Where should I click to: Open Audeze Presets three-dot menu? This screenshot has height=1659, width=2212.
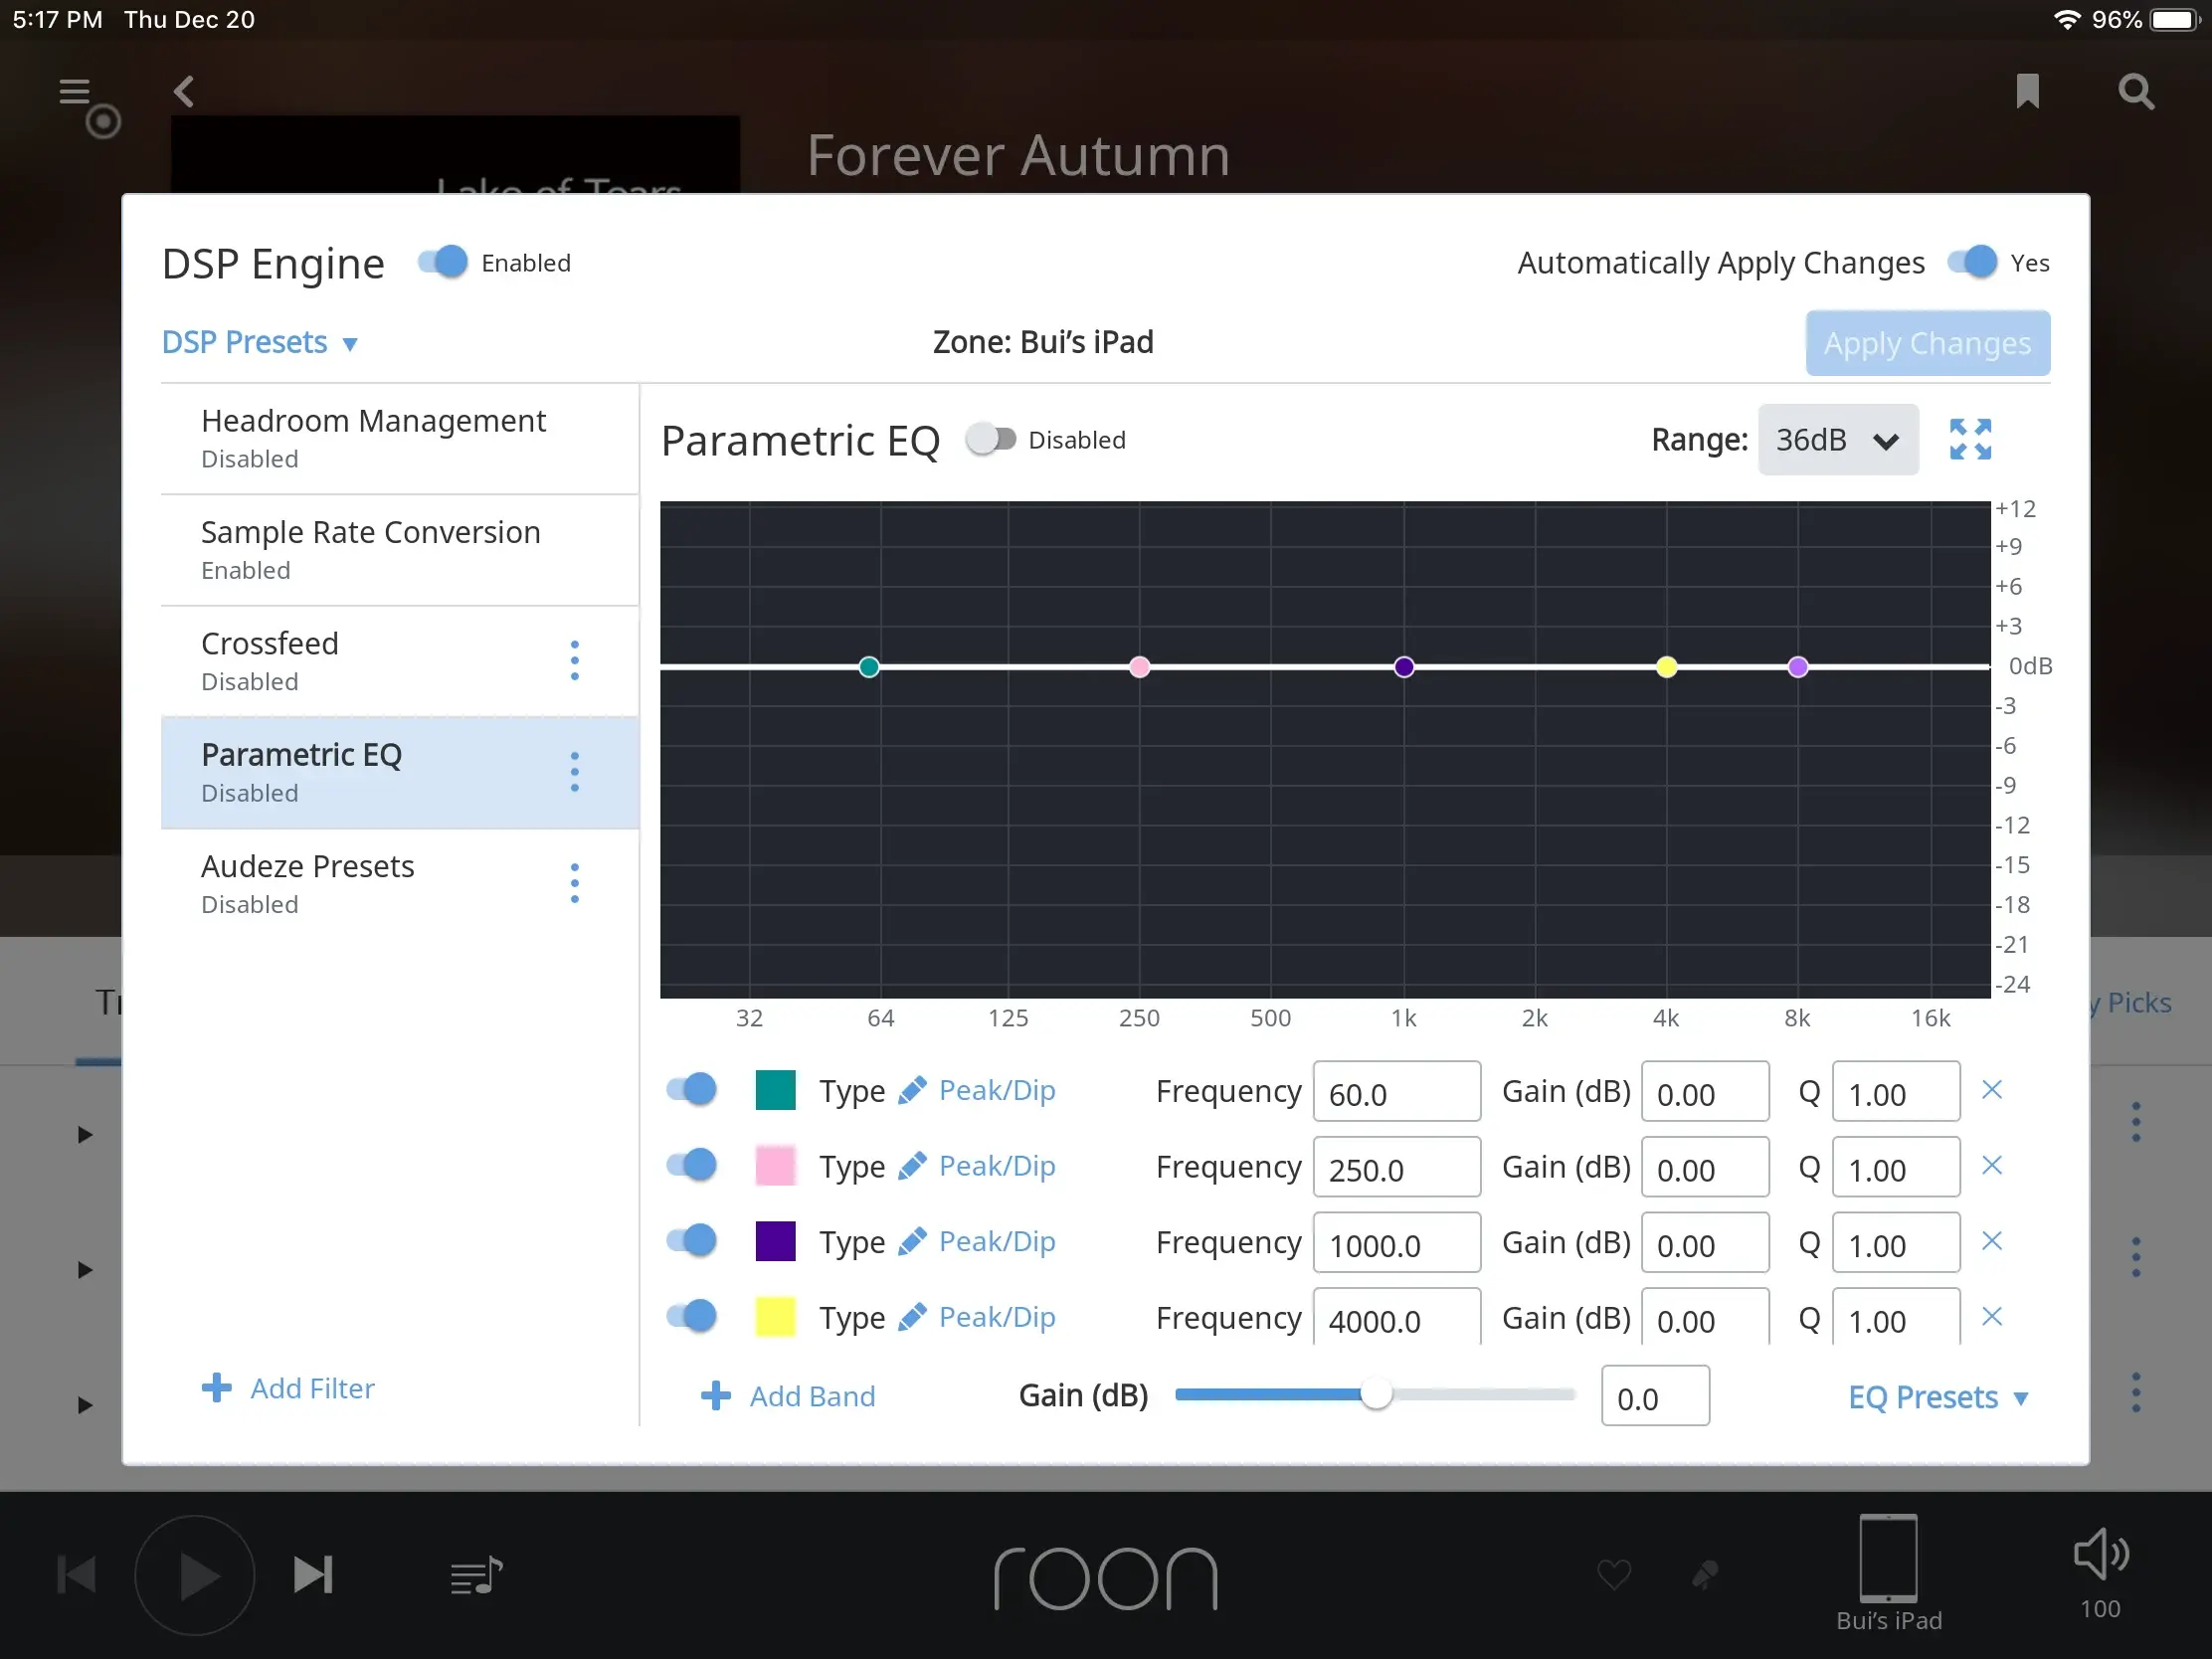[x=574, y=884]
